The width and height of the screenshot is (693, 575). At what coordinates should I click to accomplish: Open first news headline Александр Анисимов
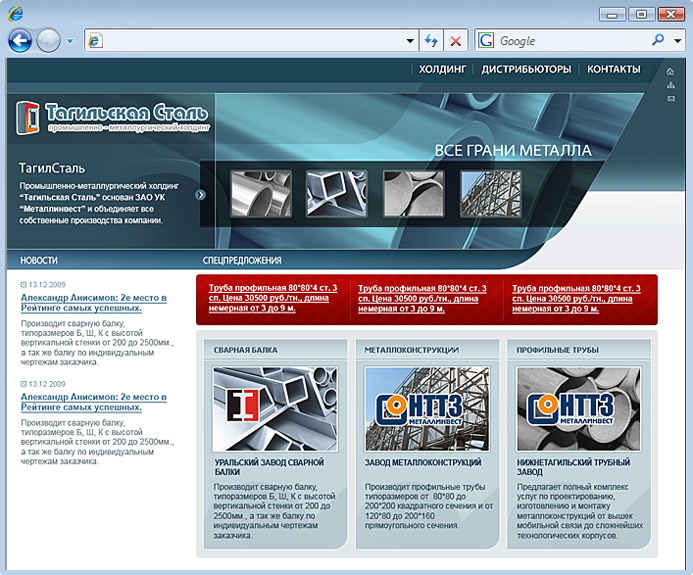(x=94, y=303)
